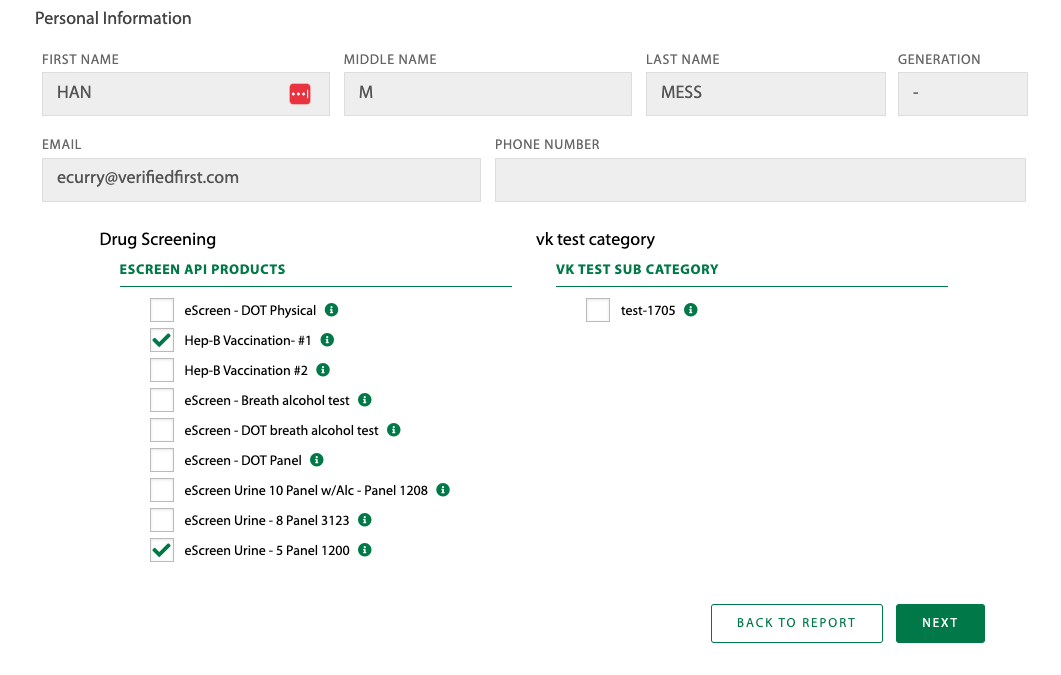
Task: Click the NEXT button
Action: coord(939,623)
